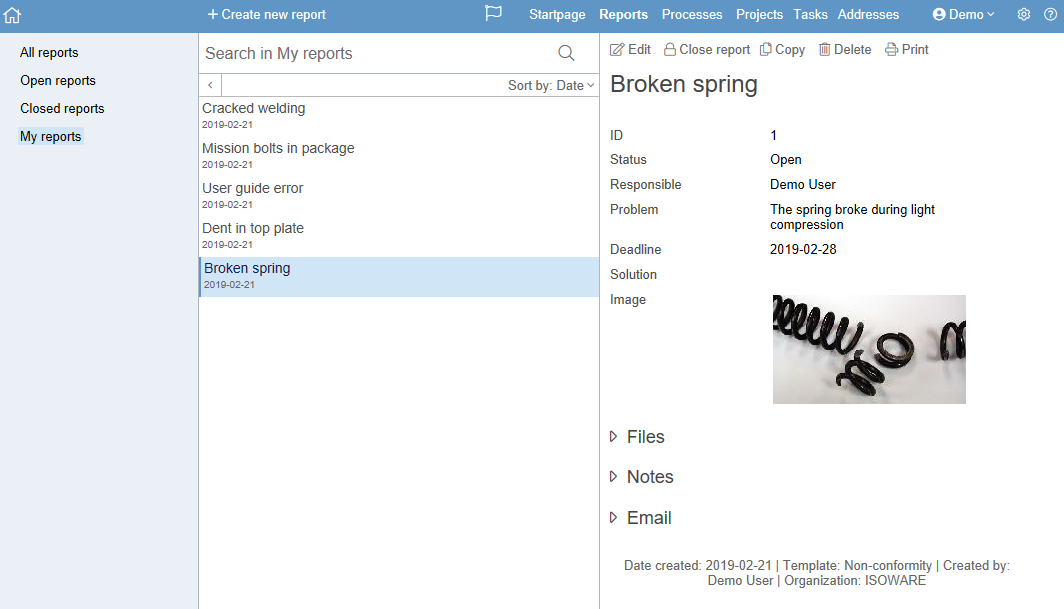Click the Print label
1064x609 pixels.
point(915,50)
